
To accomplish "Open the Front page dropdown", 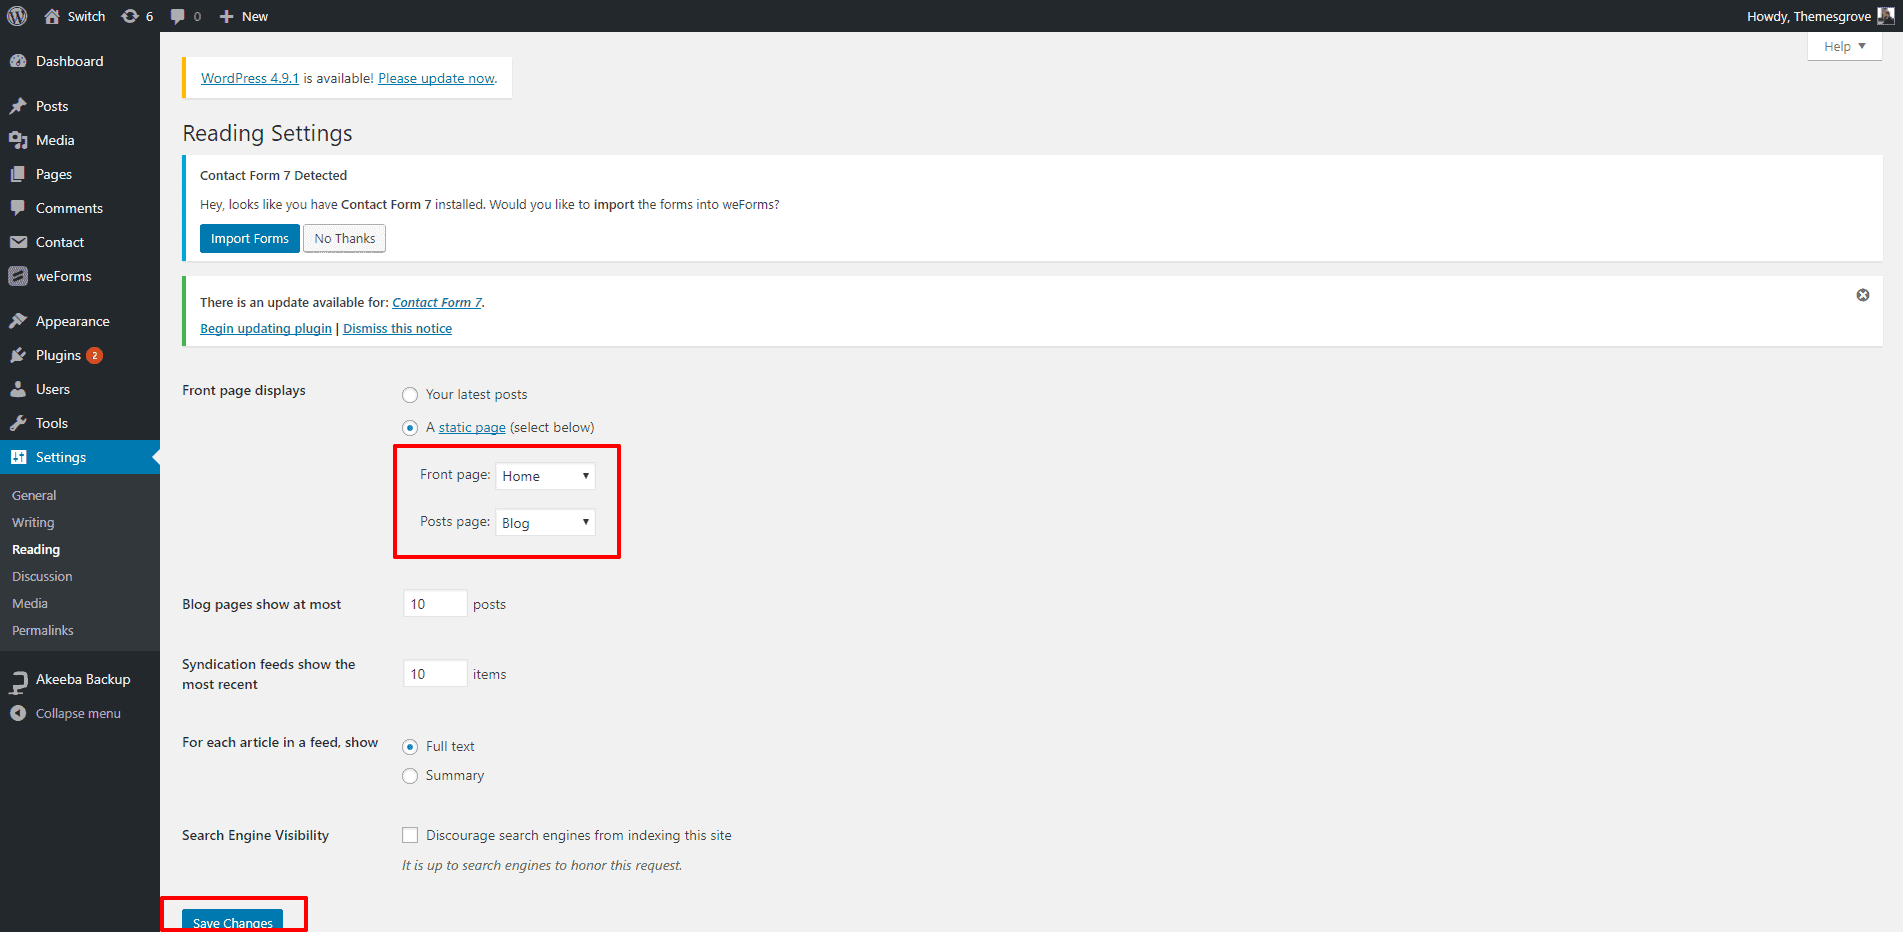I will 545,476.
